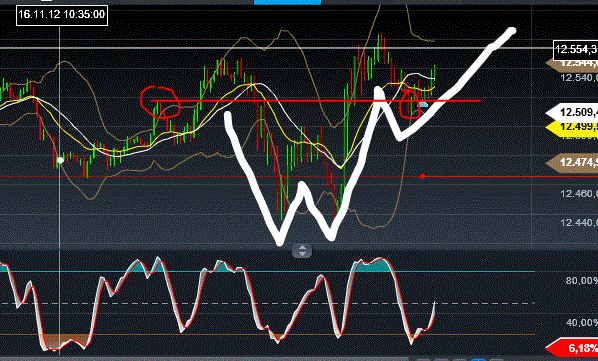Select the brown 12.474,9 price tag
This screenshot has width=598, height=361.
(573, 163)
